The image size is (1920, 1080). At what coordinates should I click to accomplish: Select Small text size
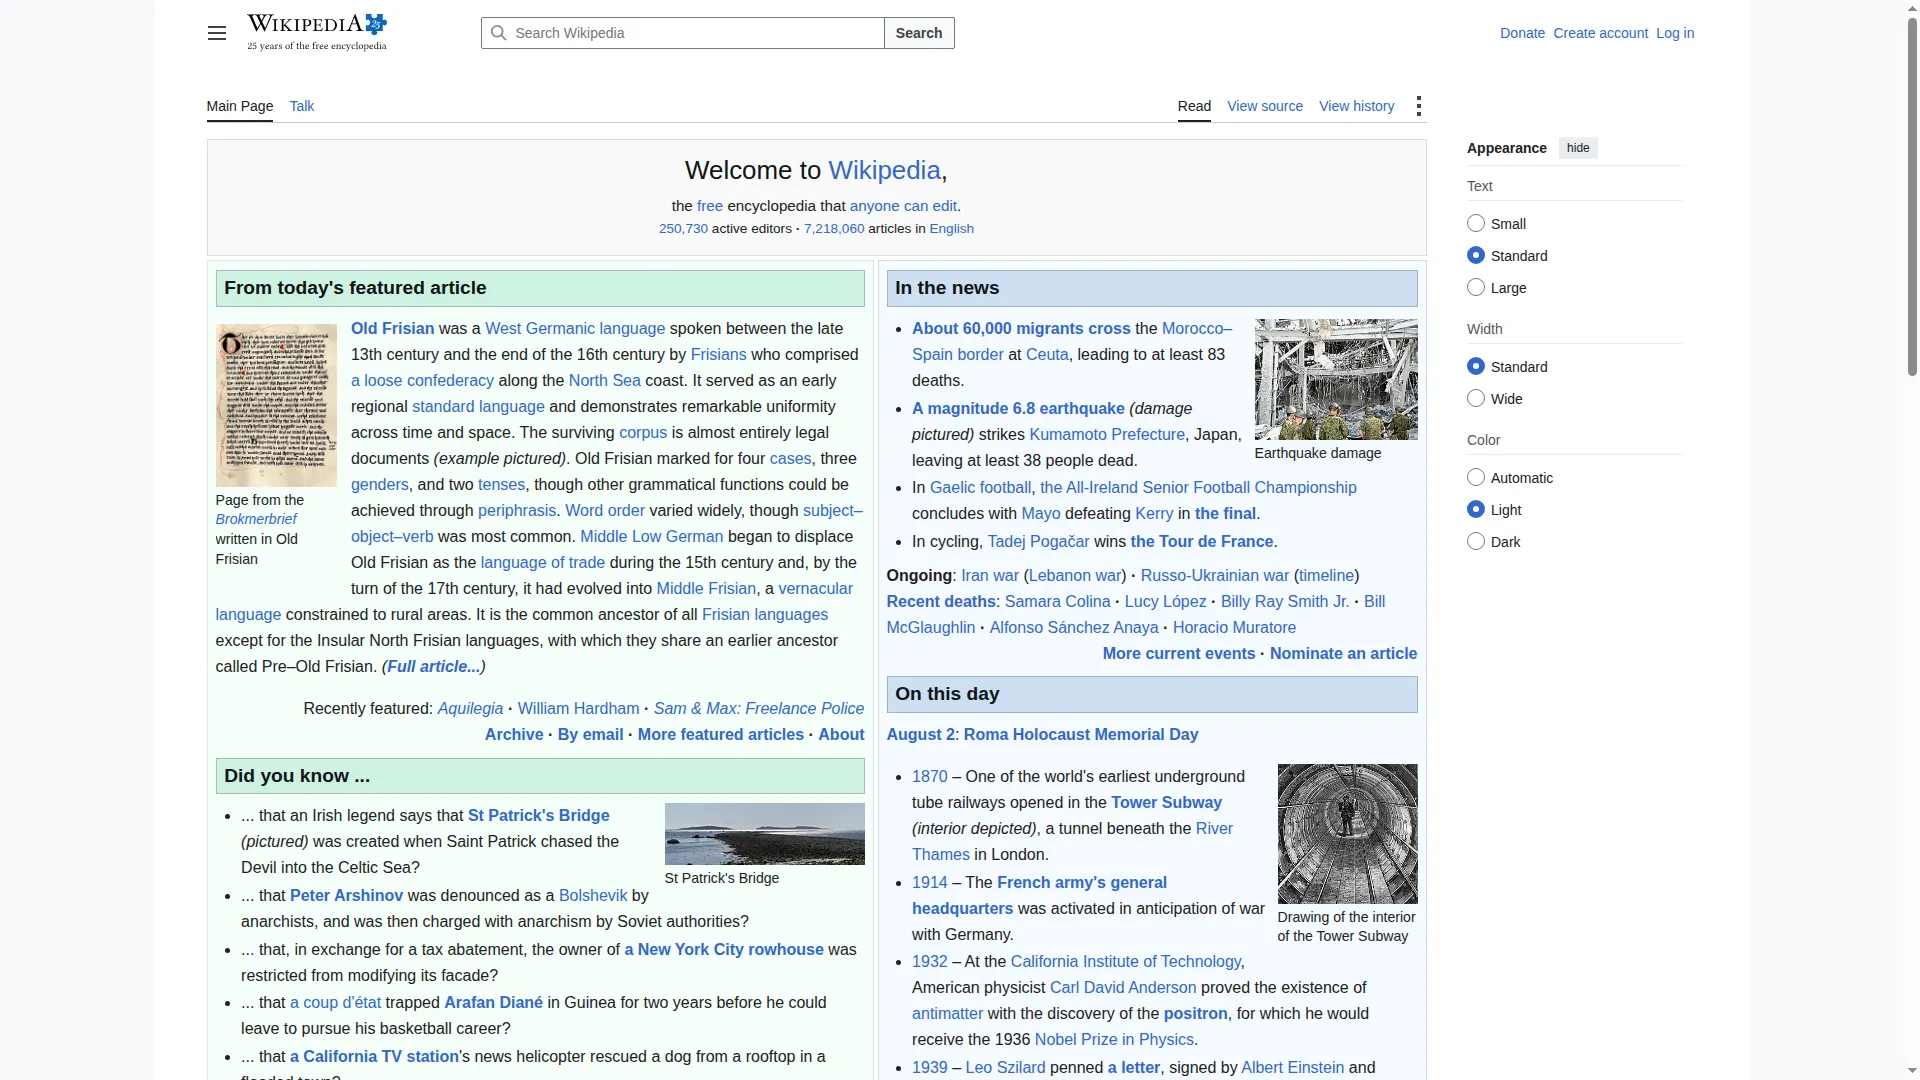click(1476, 224)
